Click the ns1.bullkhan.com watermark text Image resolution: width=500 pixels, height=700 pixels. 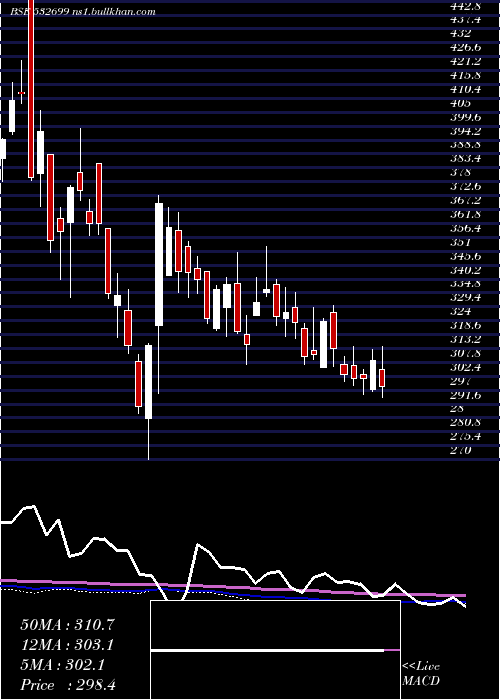click(x=113, y=12)
